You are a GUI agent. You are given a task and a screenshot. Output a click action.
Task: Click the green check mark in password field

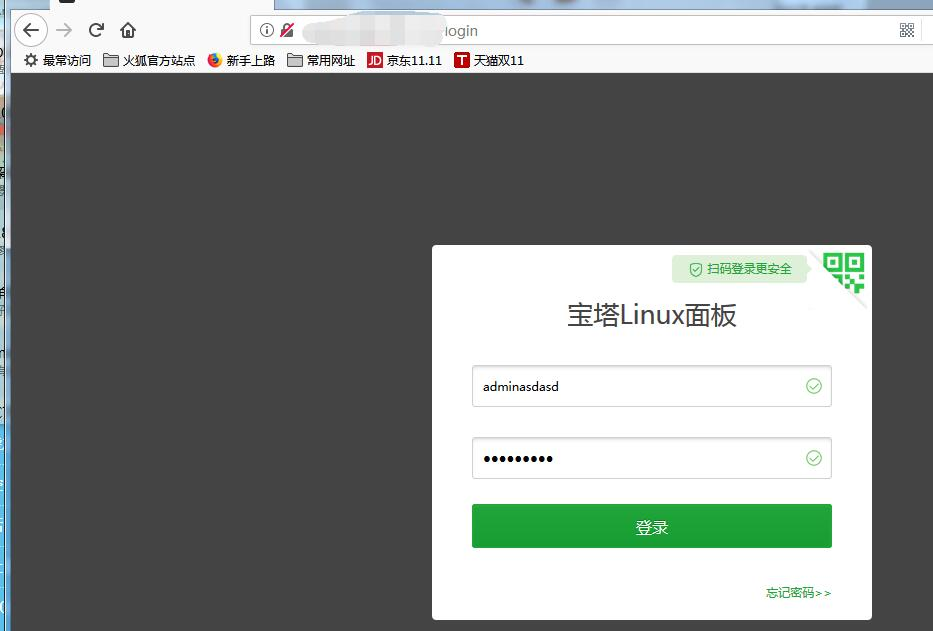(x=813, y=458)
